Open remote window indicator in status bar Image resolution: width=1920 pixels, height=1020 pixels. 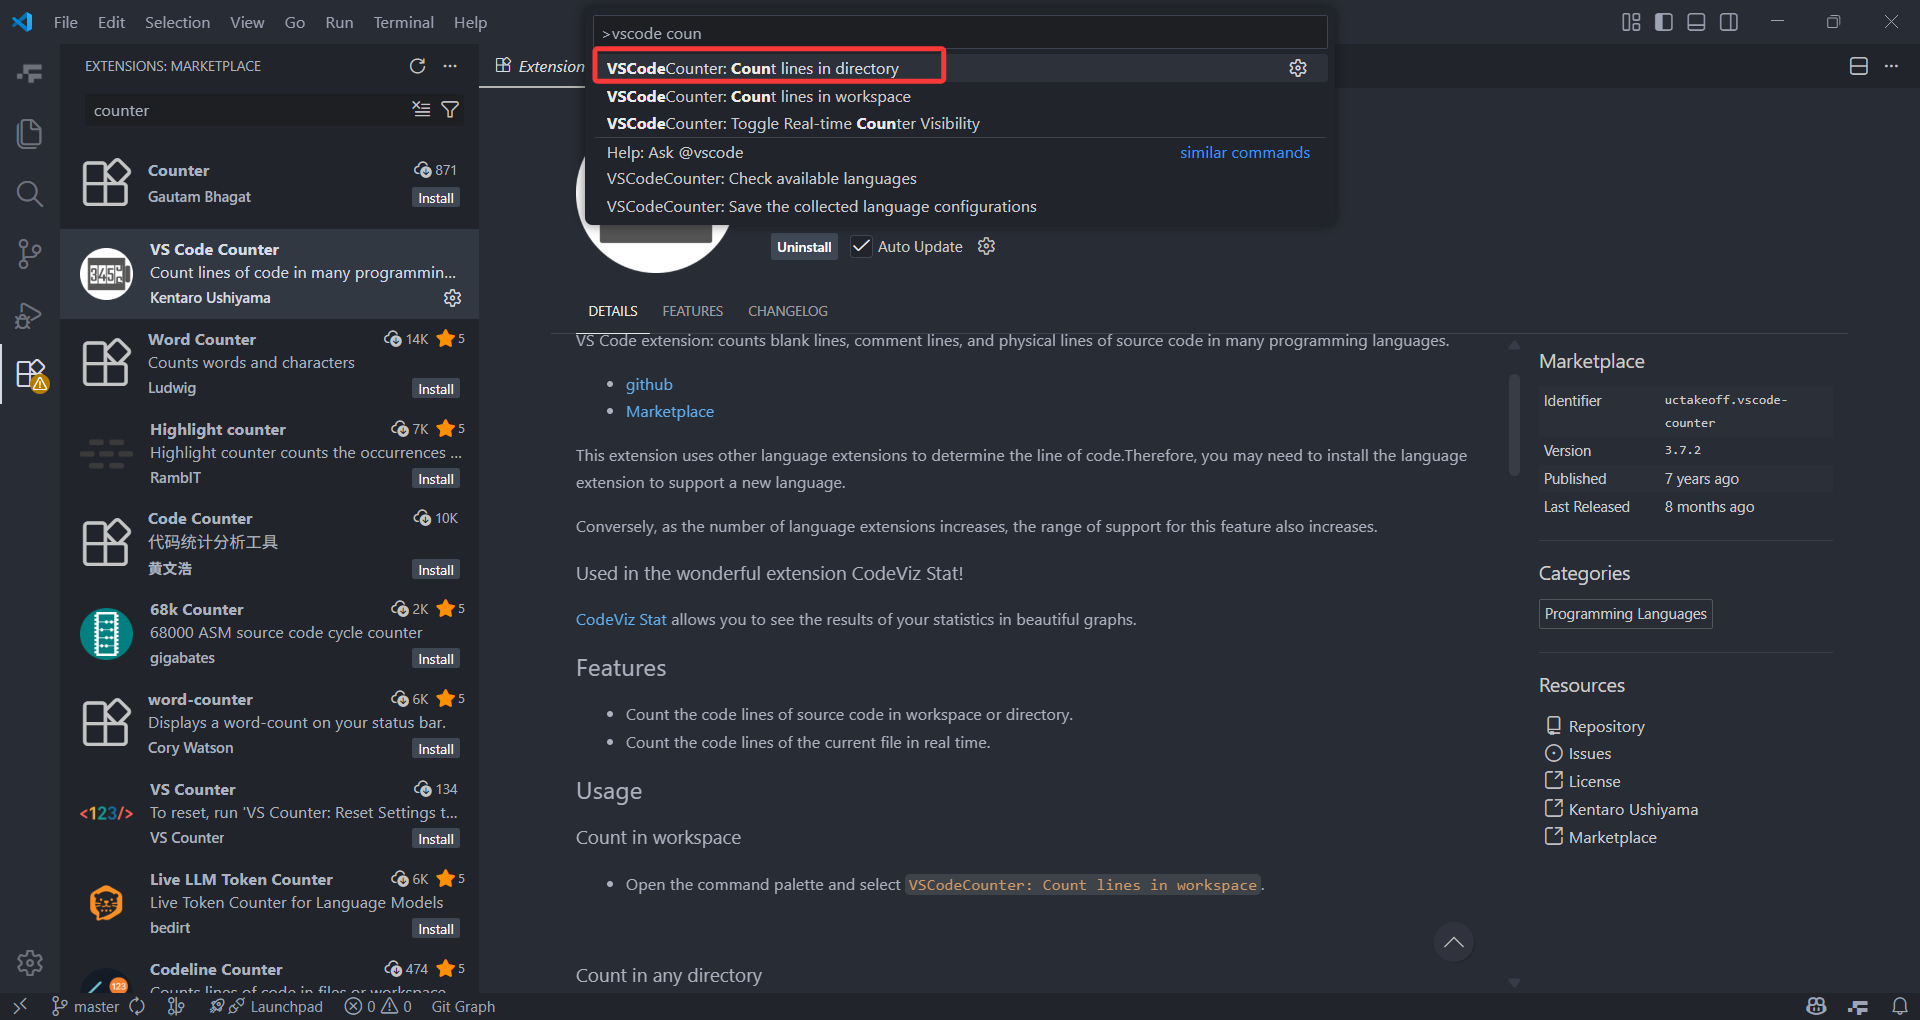pos(19,1006)
